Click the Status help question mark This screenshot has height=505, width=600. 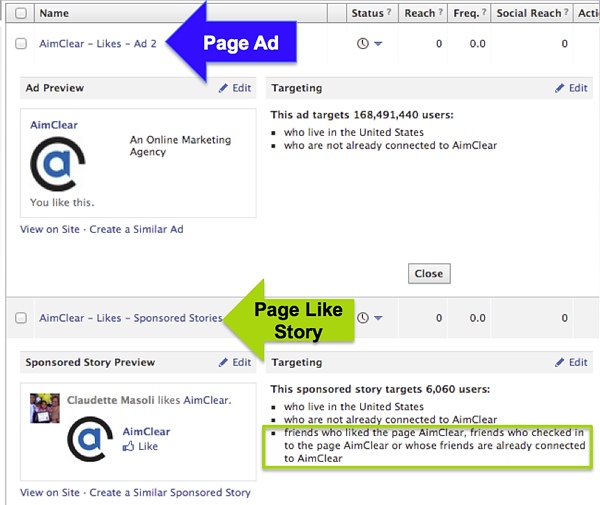[x=389, y=12]
